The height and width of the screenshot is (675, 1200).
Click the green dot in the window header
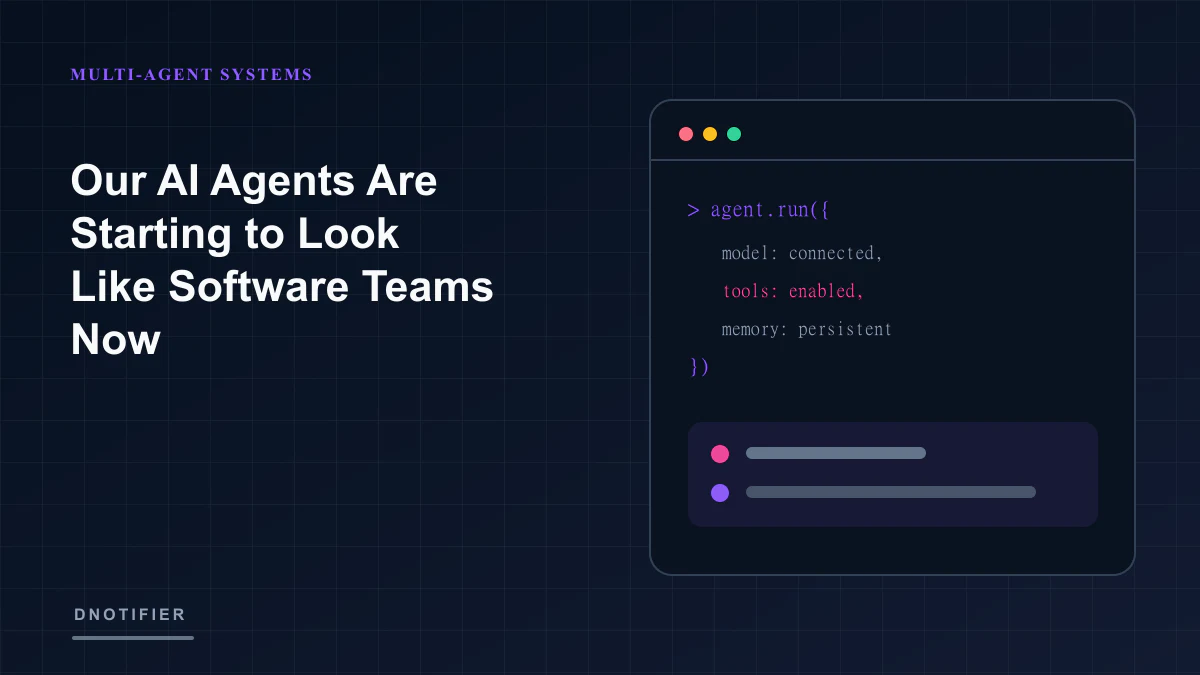[734, 134]
